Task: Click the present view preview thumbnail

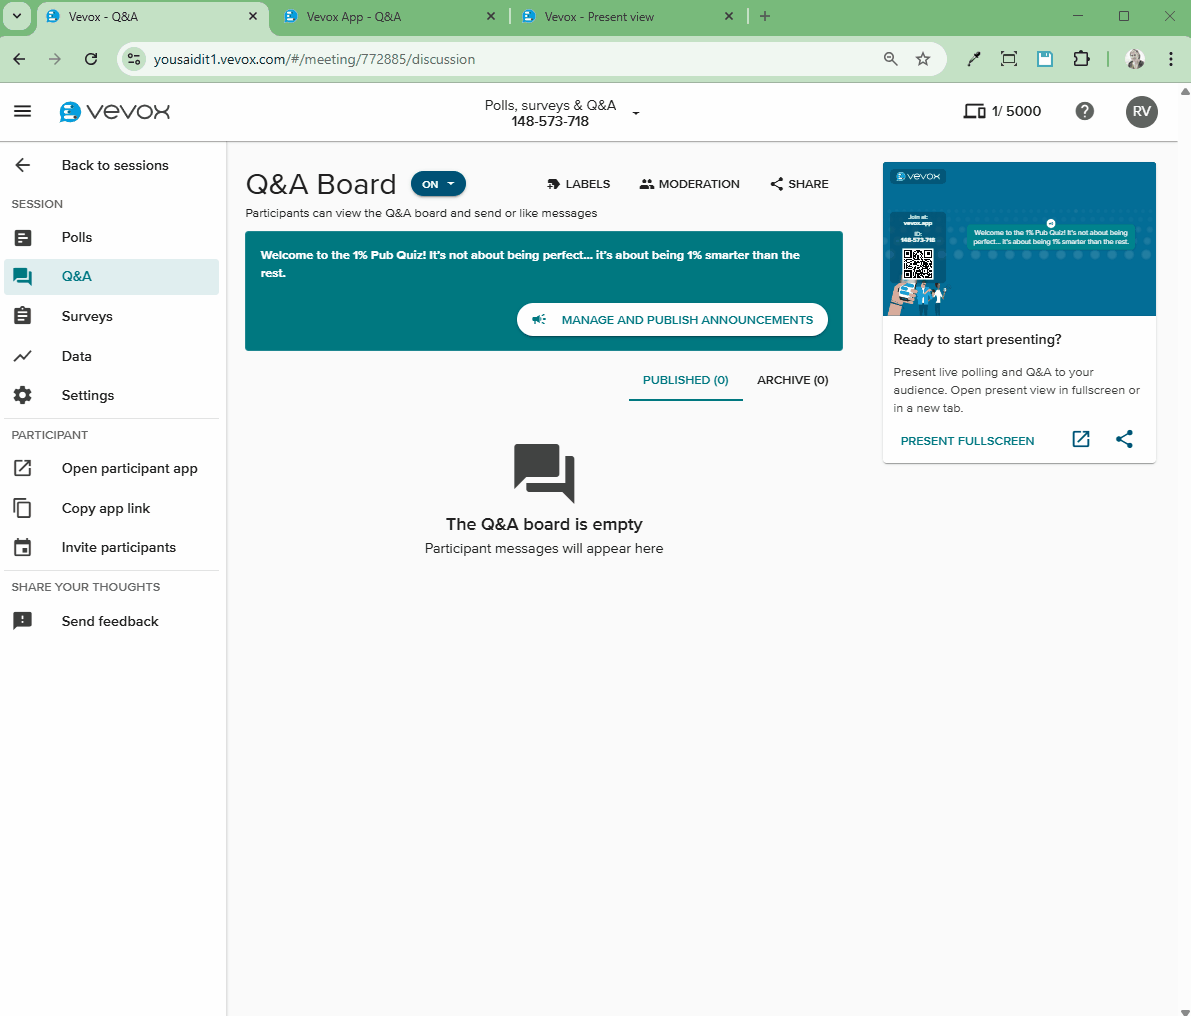Action: pyautogui.click(x=1019, y=240)
